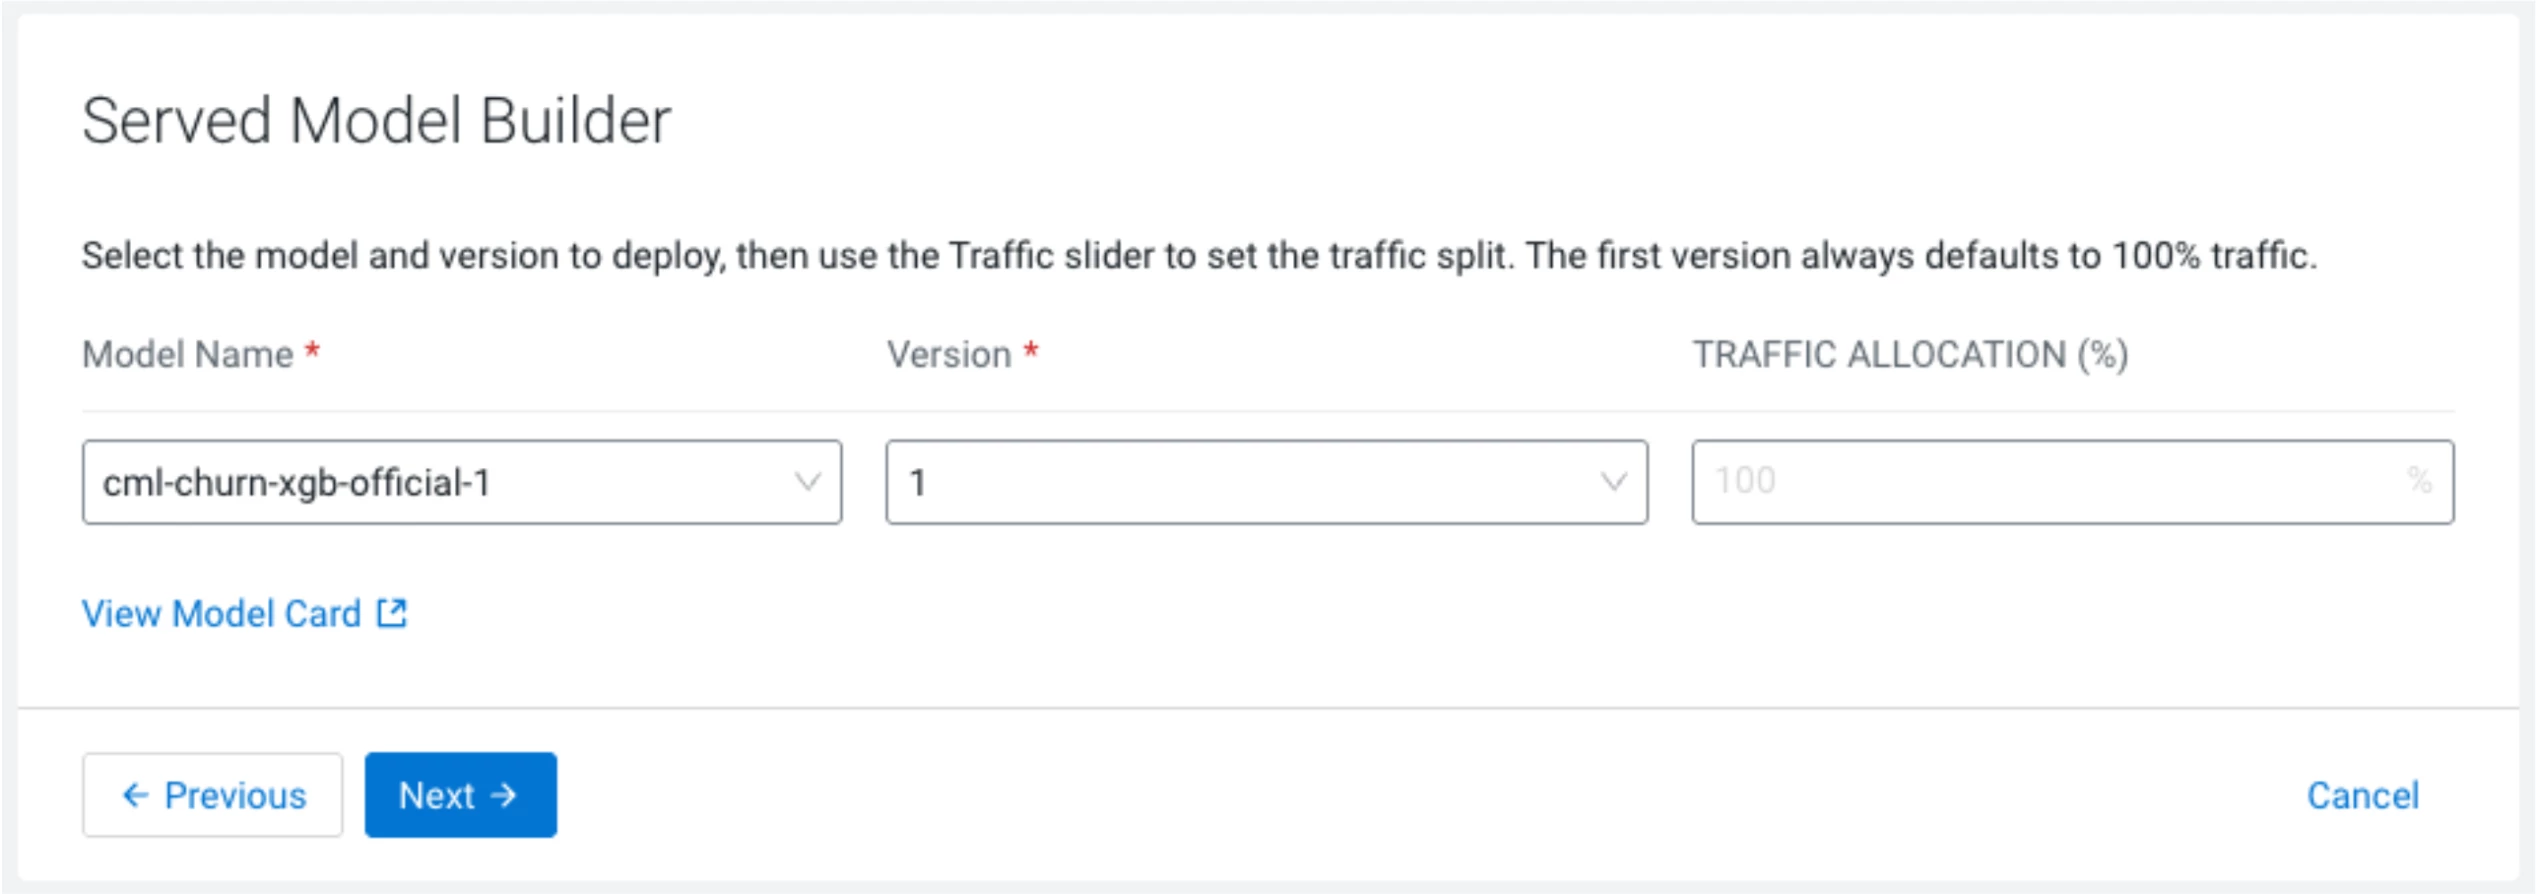Image resolution: width=2536 pixels, height=894 pixels.
Task: Click the Traffic Allocation input showing 100
Action: pos(2073,482)
